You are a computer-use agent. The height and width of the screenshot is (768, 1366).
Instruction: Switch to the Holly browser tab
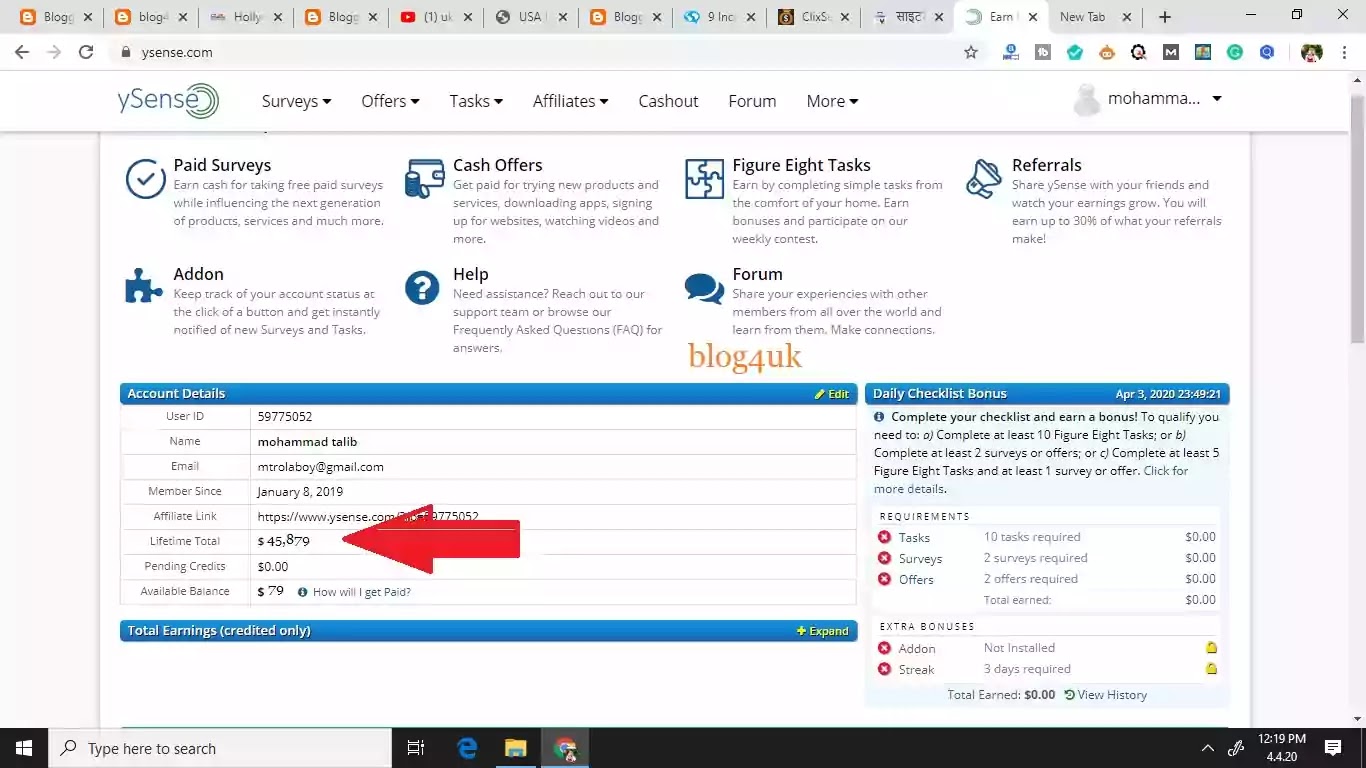[245, 17]
